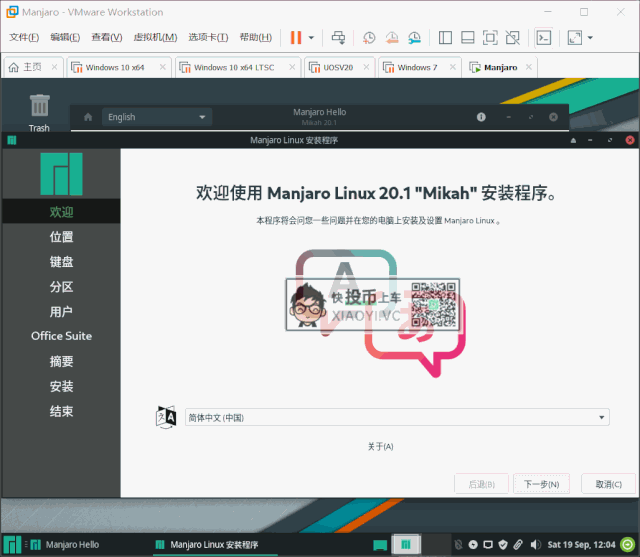The height and width of the screenshot is (557, 640).
Task: Click the snapshot clock icon in VMware toolbar
Action: point(369,38)
